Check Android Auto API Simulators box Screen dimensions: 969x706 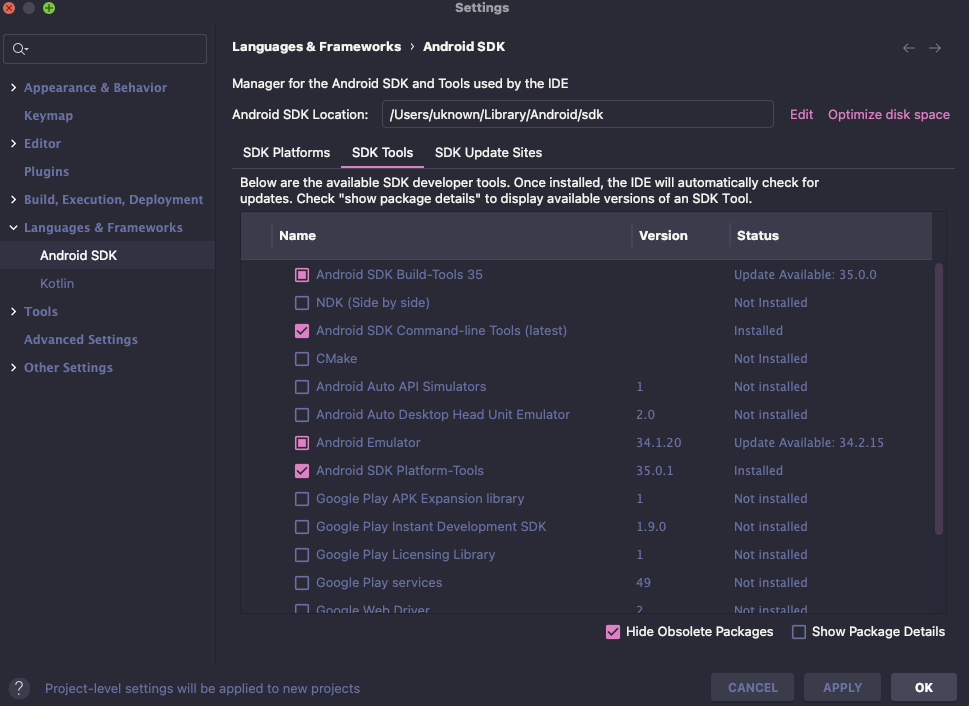302,387
